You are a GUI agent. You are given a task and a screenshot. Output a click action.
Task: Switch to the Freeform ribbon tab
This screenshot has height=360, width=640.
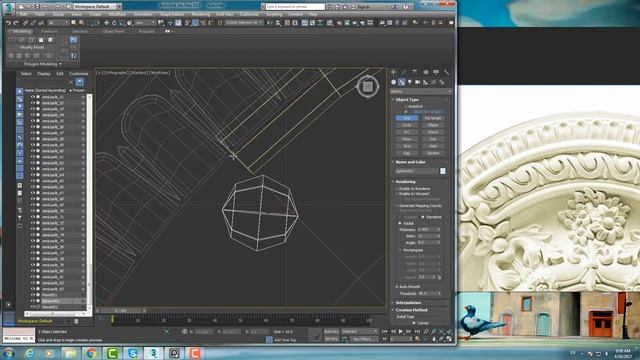pyautogui.click(x=49, y=31)
